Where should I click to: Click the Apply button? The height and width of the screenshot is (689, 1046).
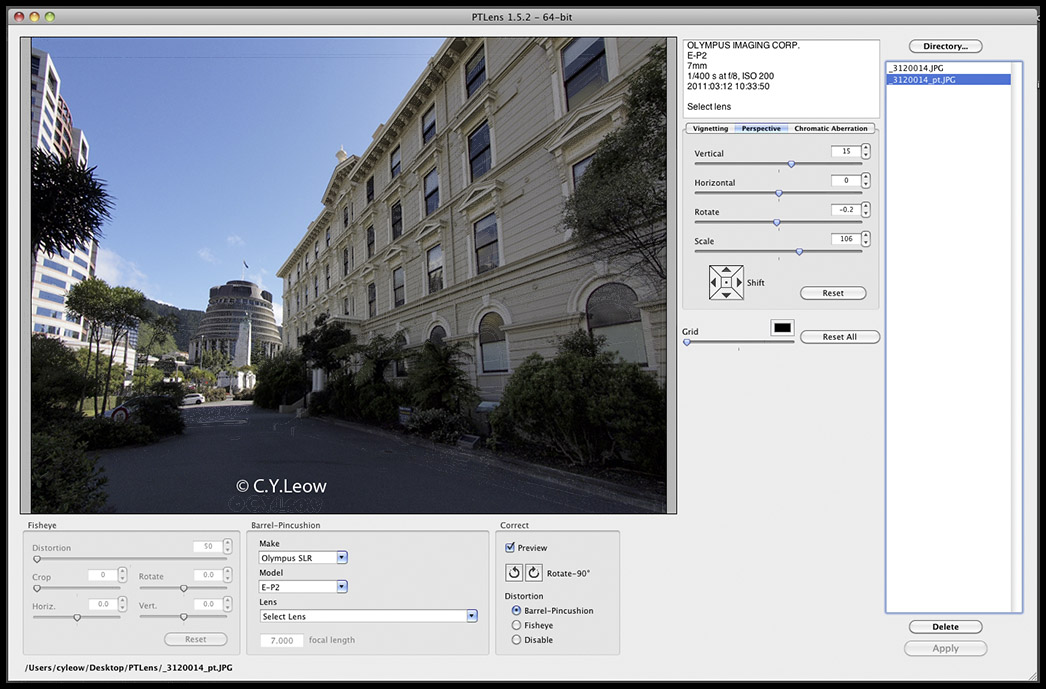[945, 648]
